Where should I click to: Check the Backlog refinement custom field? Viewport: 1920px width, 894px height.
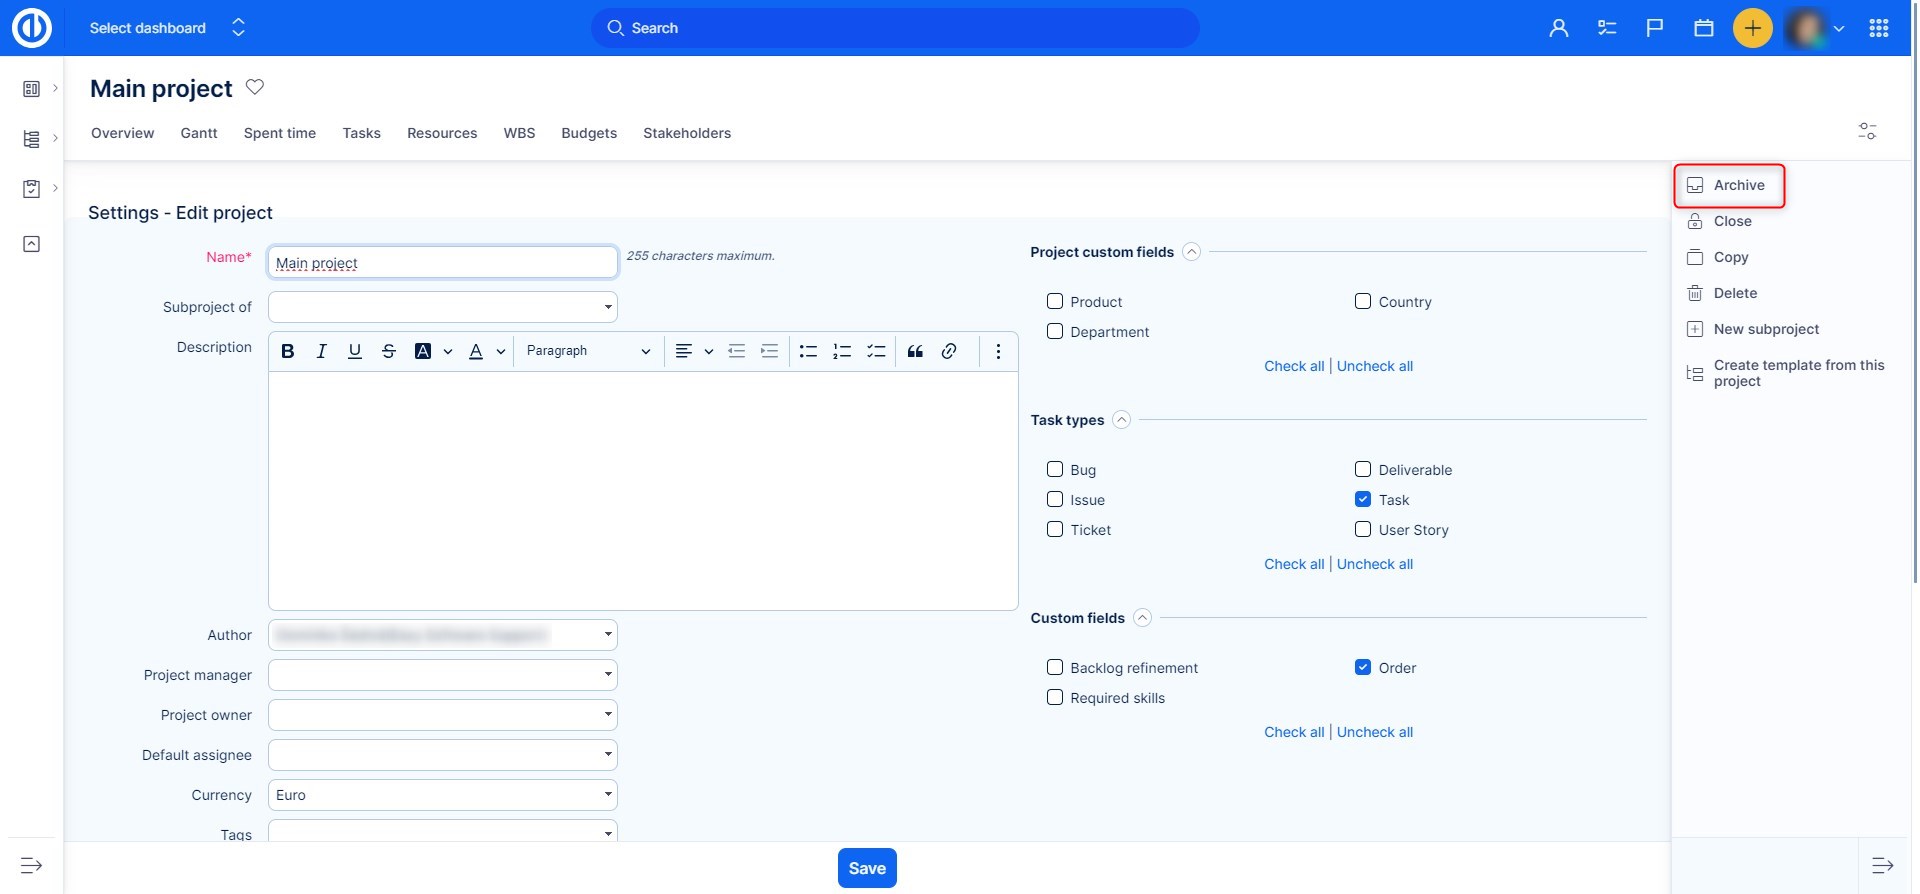[1055, 668]
